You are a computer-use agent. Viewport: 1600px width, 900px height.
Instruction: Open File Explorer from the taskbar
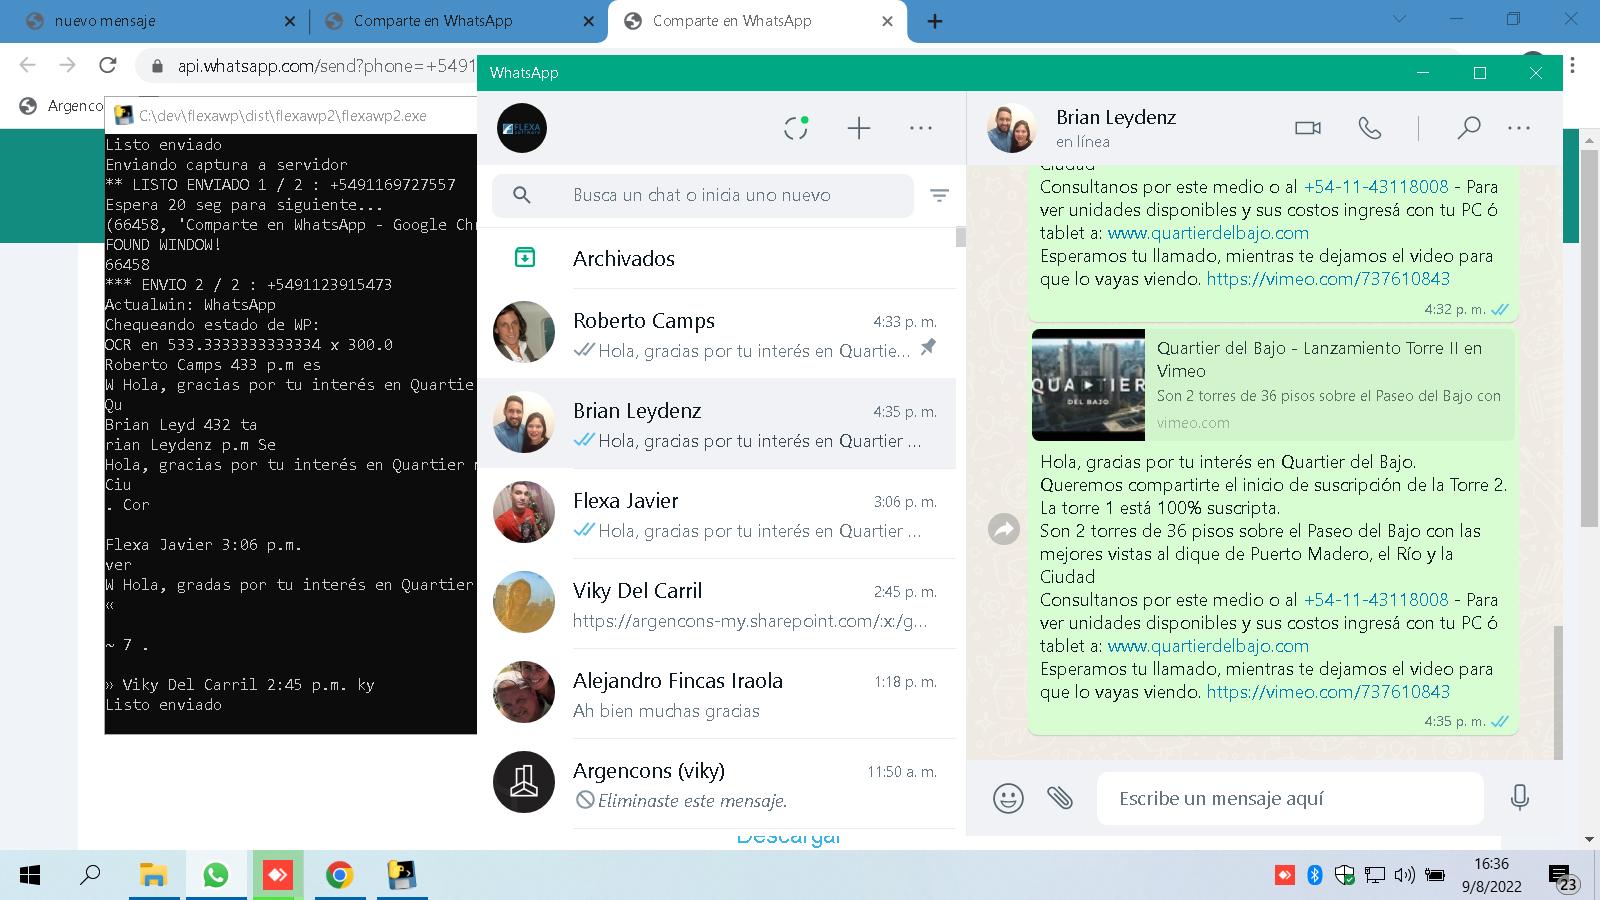[x=153, y=876]
